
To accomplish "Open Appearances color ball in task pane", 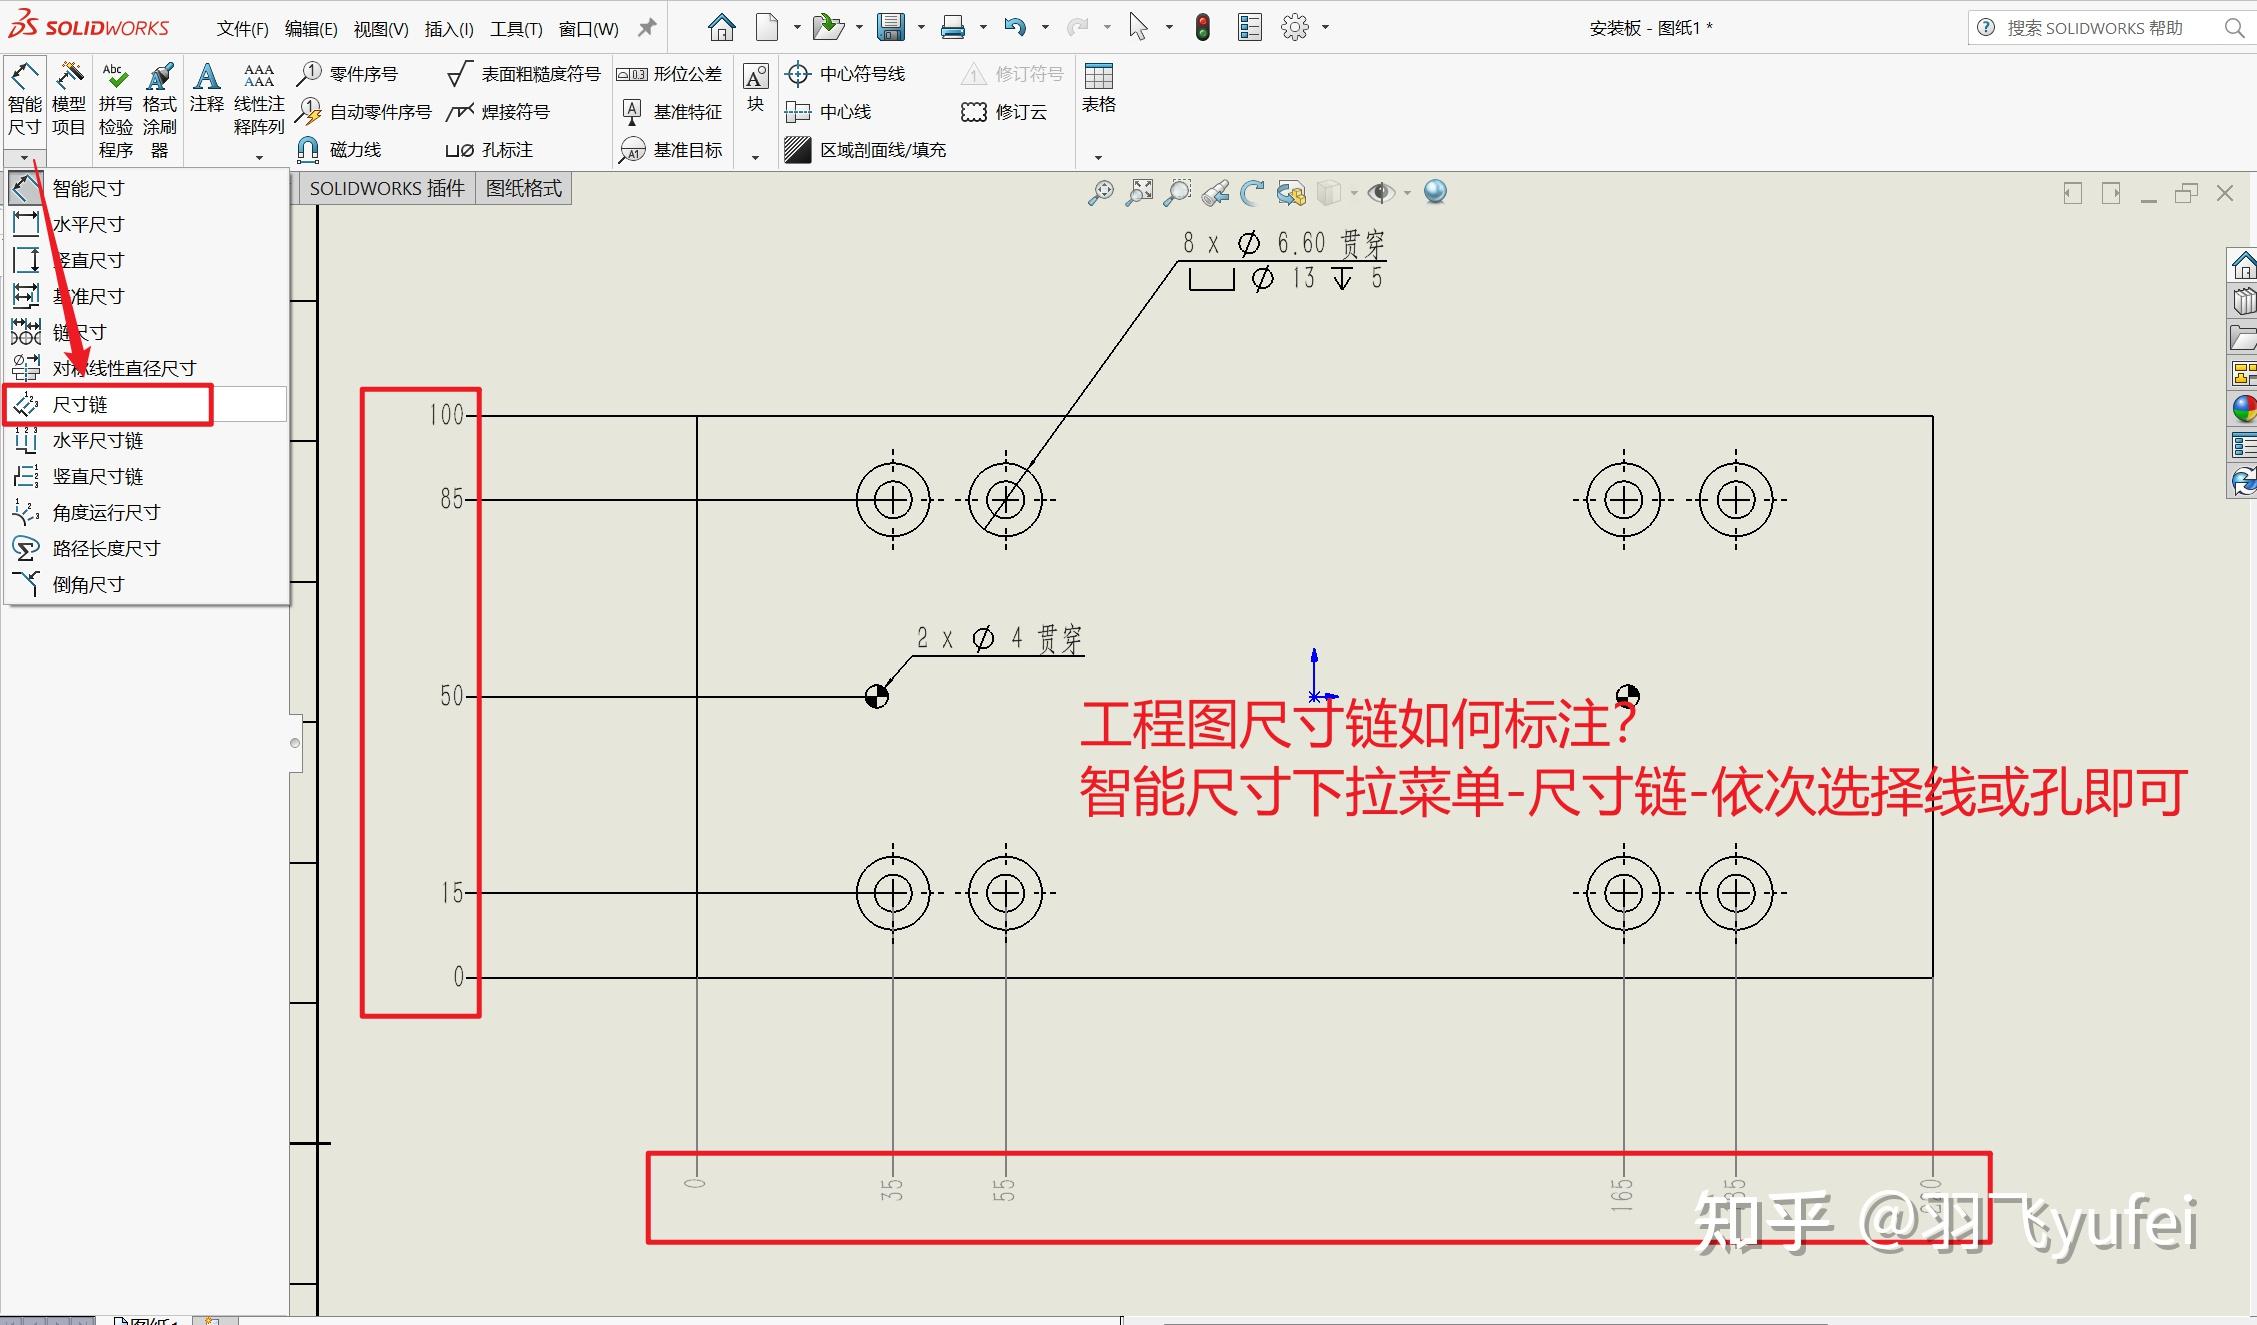I will click(x=2244, y=409).
